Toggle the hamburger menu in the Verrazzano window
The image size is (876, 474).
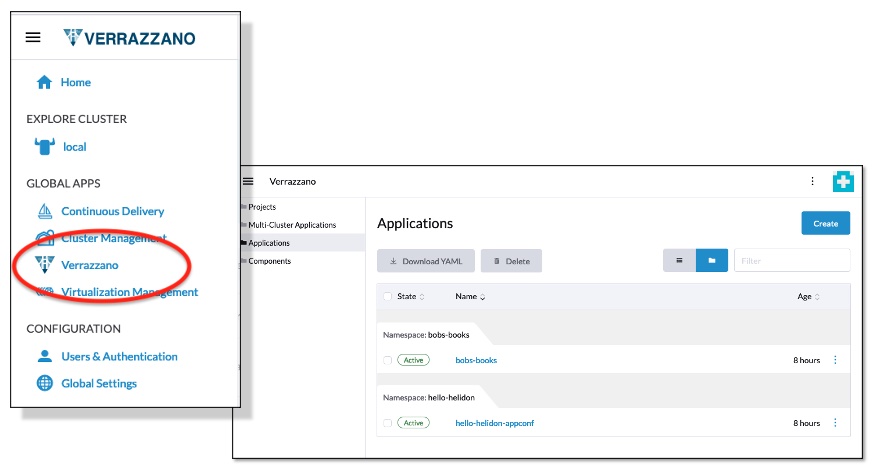(248, 182)
